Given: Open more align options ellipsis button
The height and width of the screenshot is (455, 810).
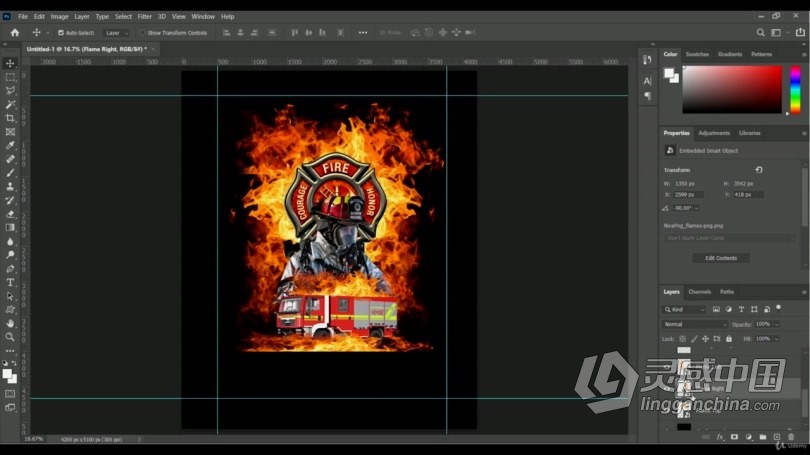Looking at the screenshot, I should [363, 33].
